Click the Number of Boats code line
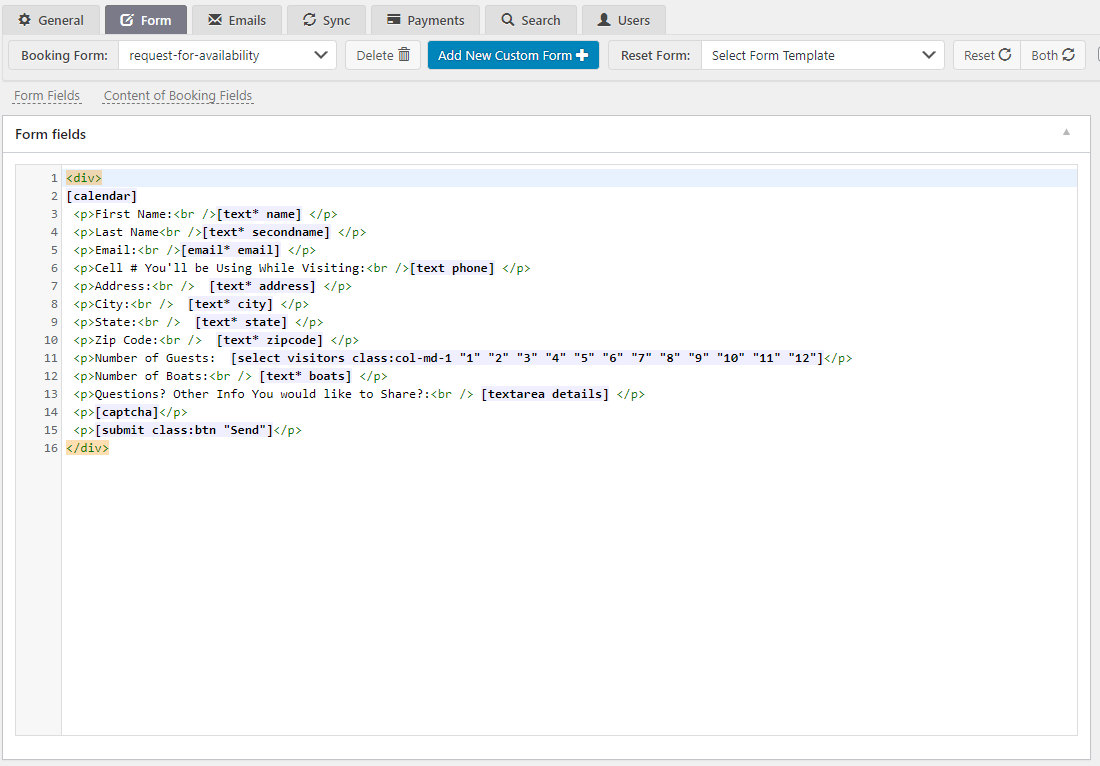Screen dimensions: 1100x766 230,376
